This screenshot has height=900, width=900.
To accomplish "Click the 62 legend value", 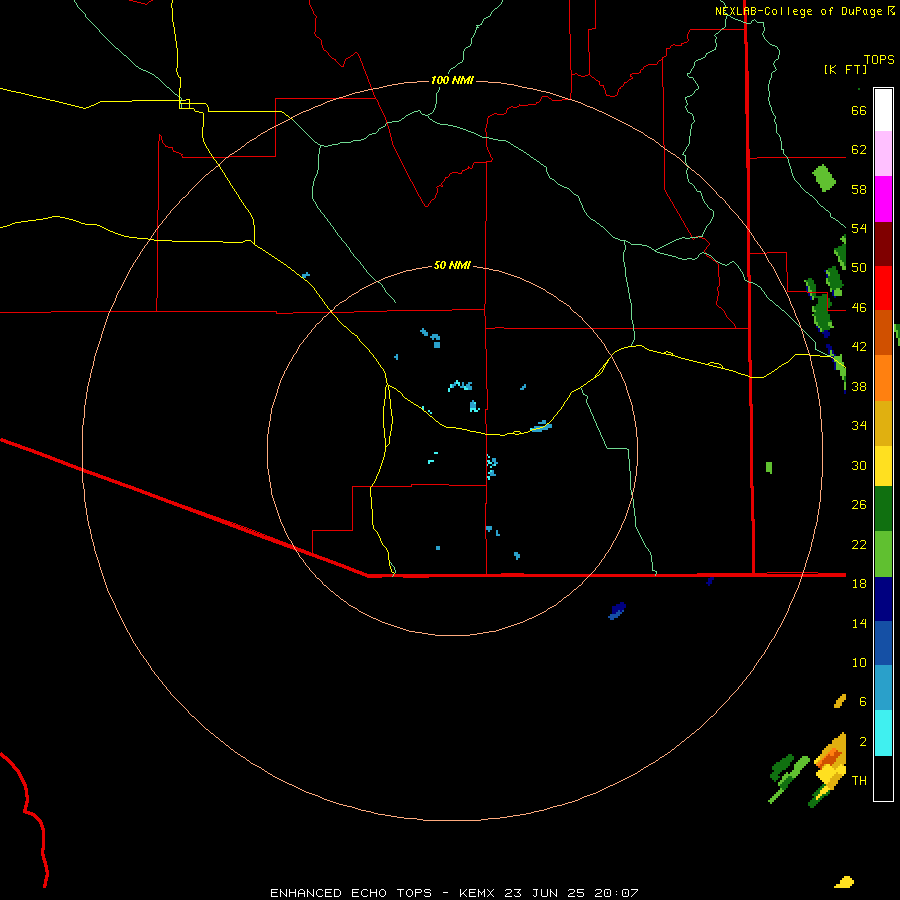I will [859, 150].
